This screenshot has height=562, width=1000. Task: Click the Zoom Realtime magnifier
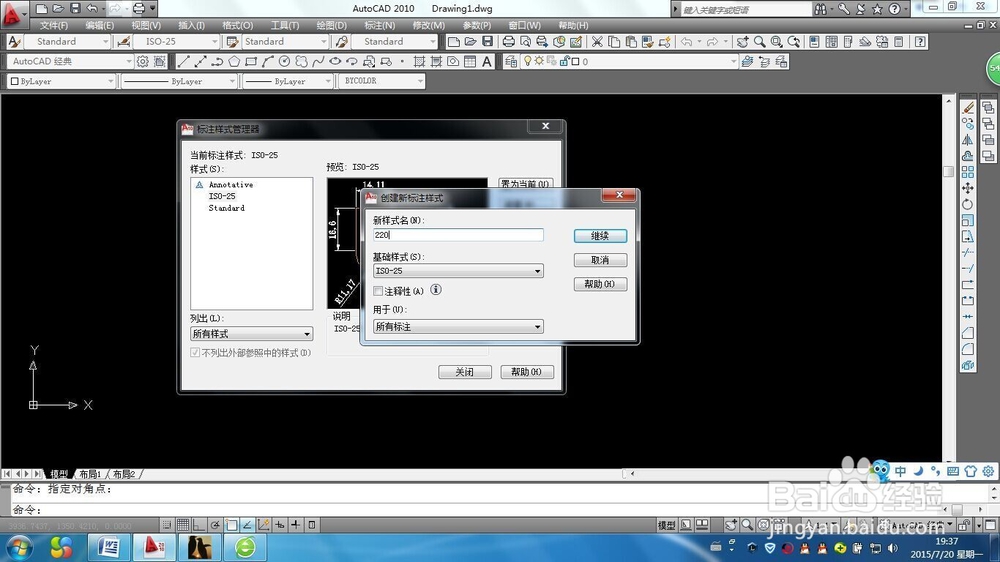pos(760,41)
